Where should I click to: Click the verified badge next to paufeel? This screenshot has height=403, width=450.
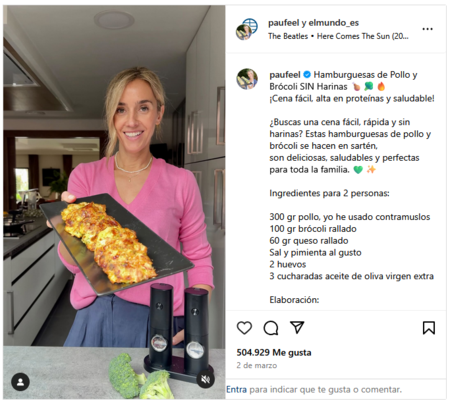[x=307, y=74]
